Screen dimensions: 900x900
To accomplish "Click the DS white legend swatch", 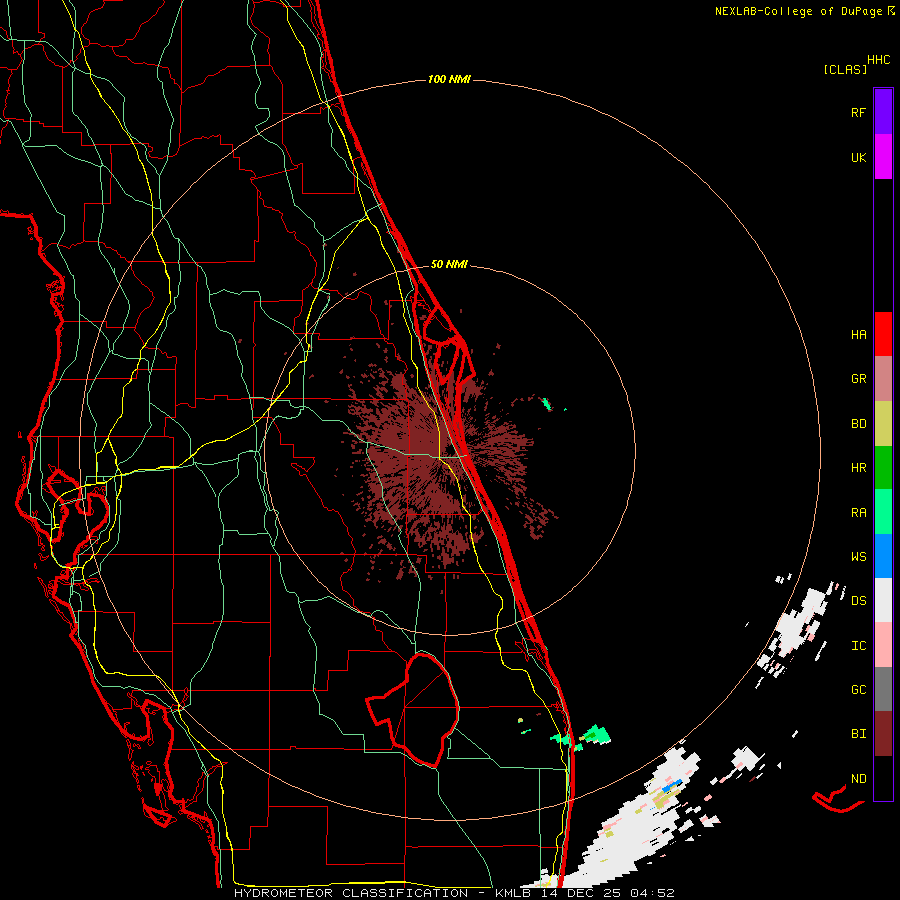I will point(883,600).
